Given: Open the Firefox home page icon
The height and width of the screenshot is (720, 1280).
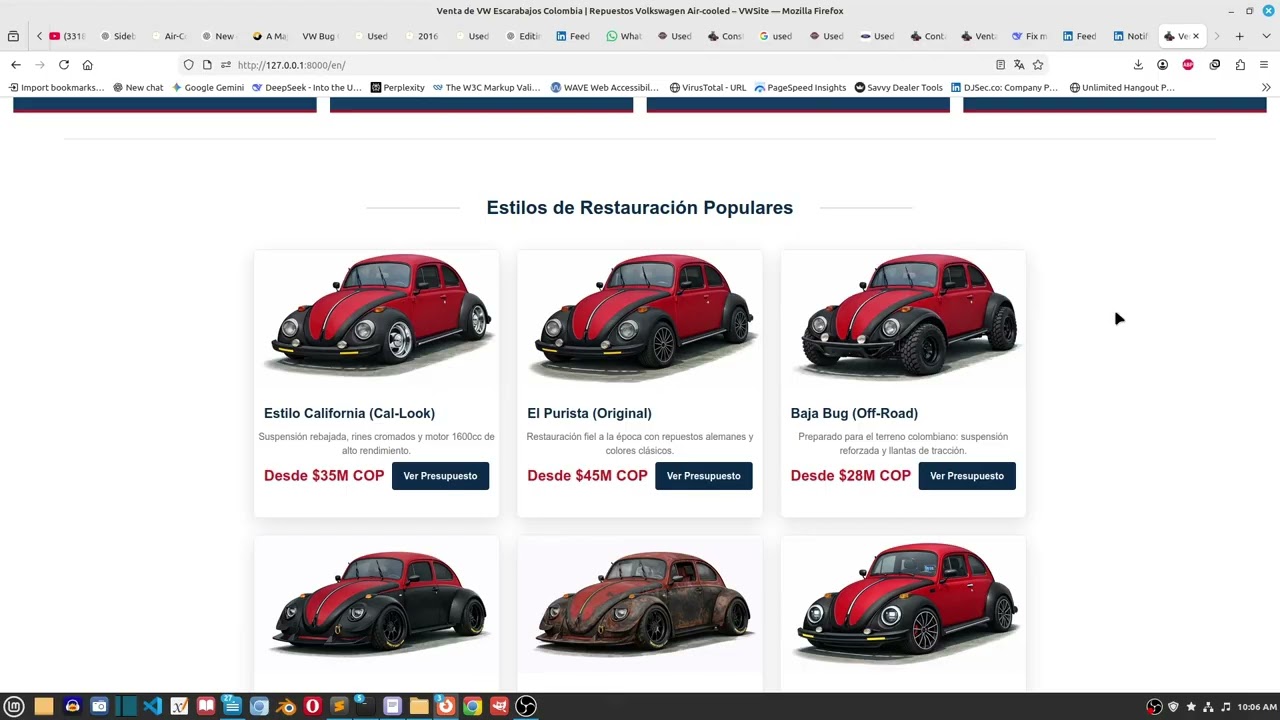Looking at the screenshot, I should pos(88,65).
